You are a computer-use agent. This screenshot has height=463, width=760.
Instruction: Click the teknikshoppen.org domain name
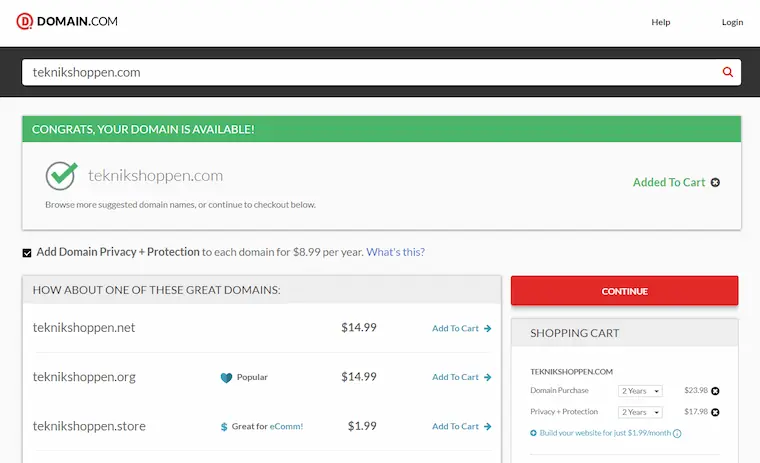(84, 377)
